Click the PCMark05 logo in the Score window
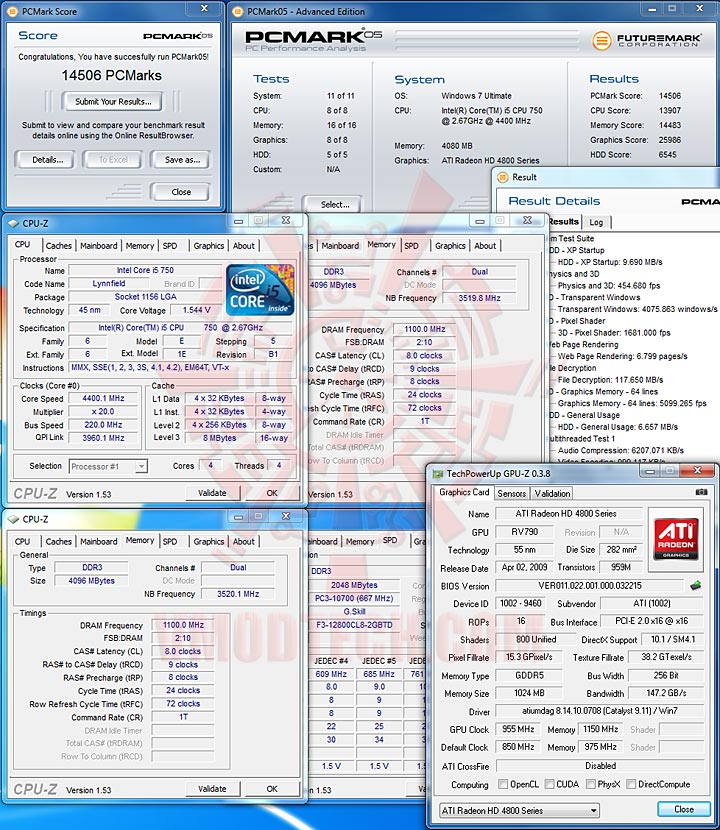This screenshot has height=830, width=720. tap(178, 36)
